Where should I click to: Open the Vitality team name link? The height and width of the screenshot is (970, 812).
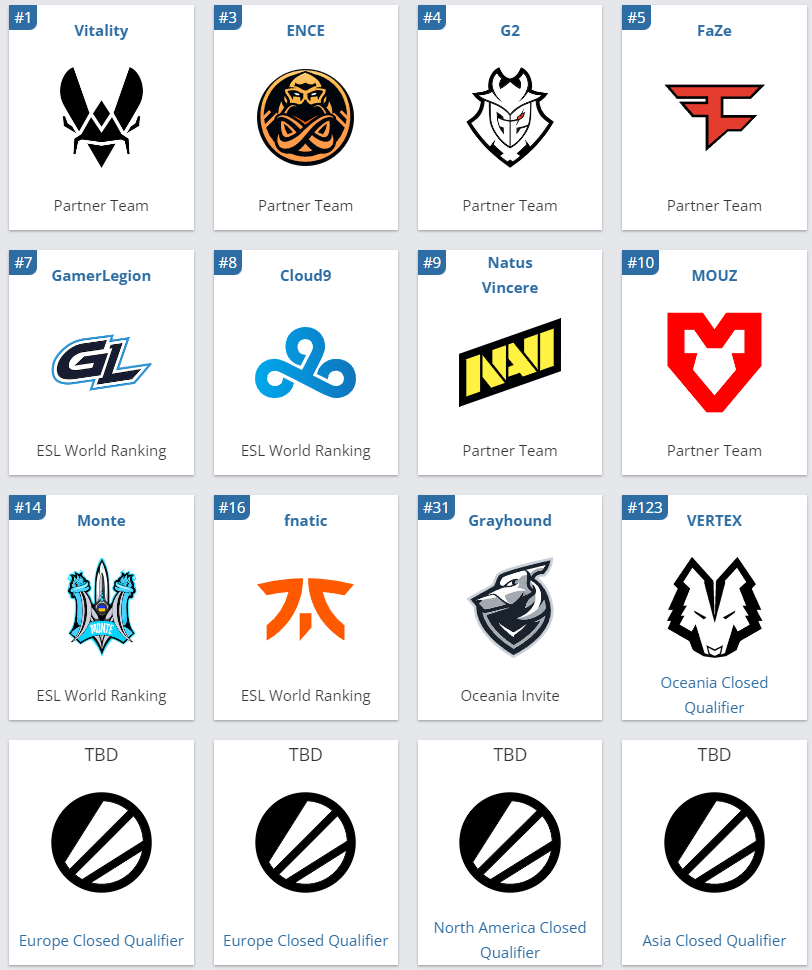[x=101, y=30]
